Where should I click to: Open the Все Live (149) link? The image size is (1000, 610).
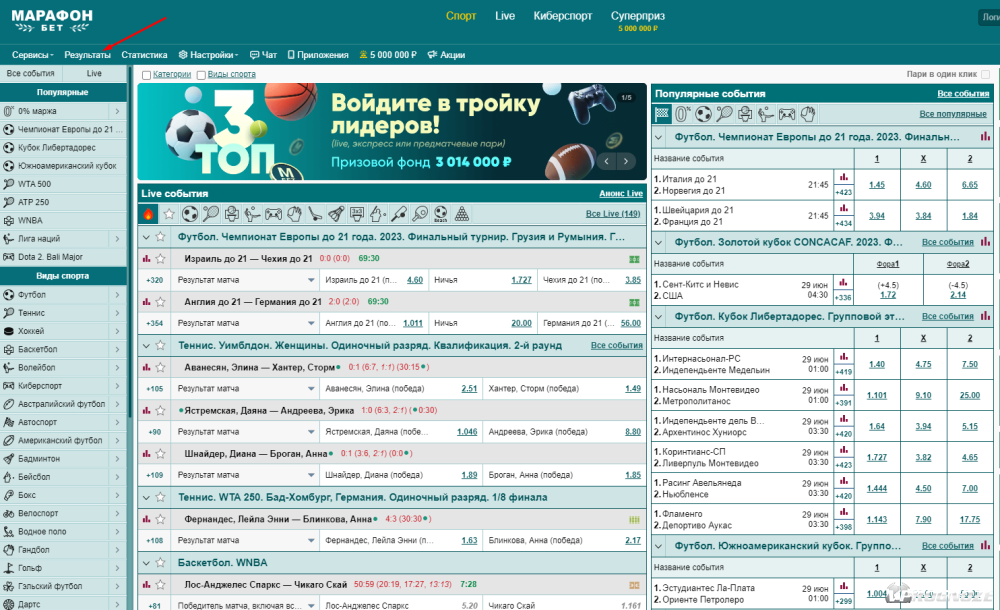[612, 214]
